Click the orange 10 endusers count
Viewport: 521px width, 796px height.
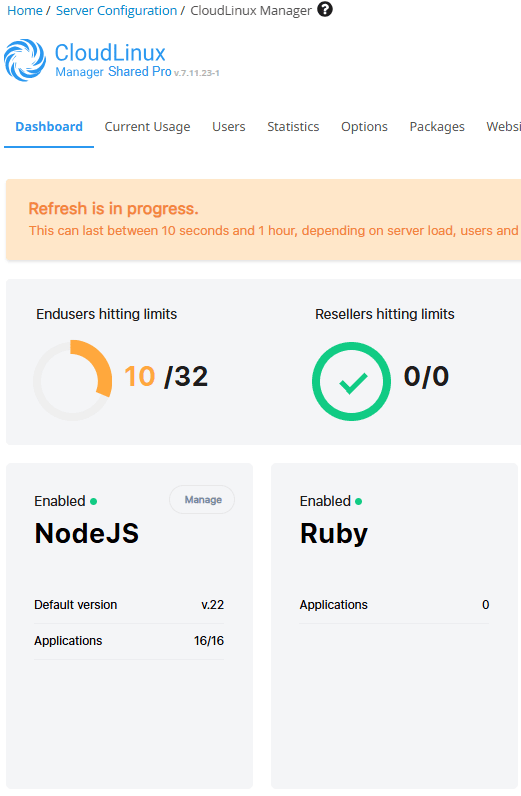click(140, 377)
